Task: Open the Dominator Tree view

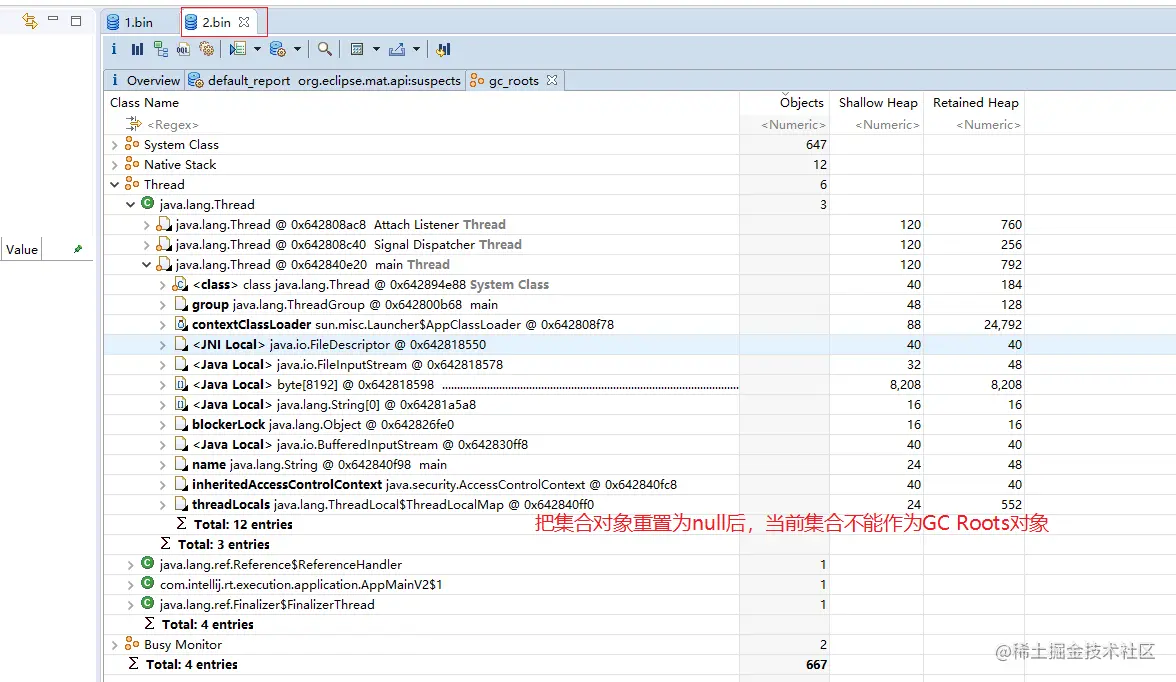Action: 160,49
